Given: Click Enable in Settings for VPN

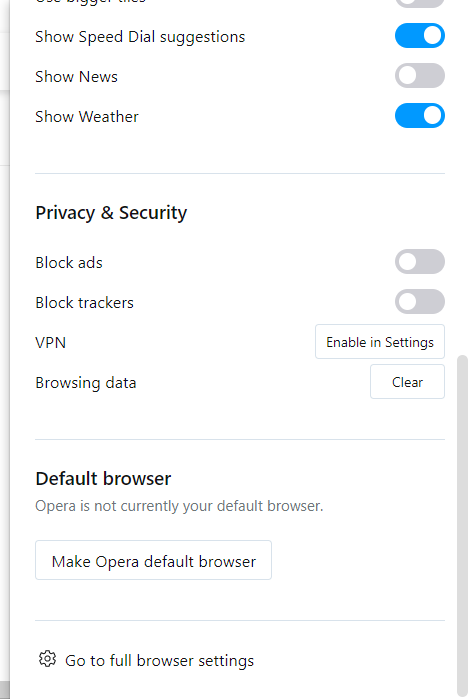Looking at the screenshot, I should coord(380,342).
